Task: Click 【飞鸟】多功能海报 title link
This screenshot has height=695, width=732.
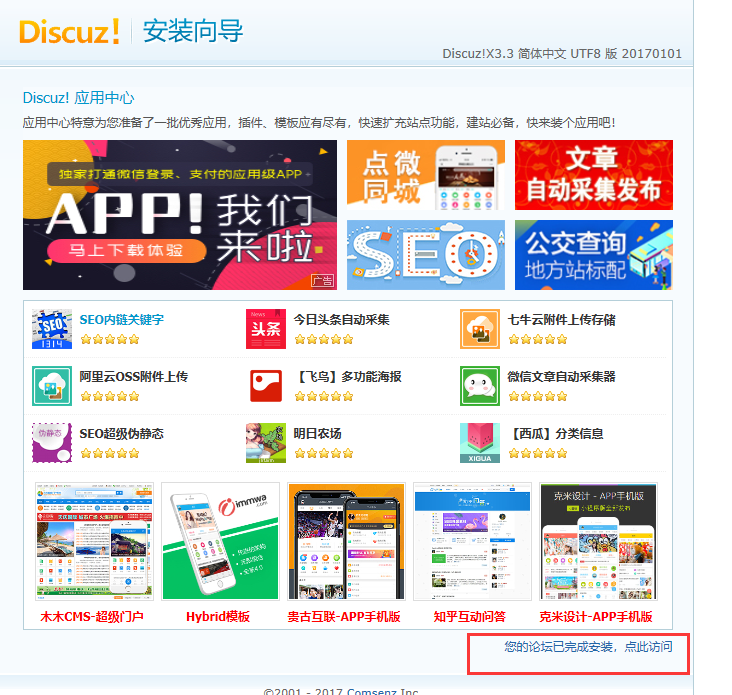Action: (347, 377)
